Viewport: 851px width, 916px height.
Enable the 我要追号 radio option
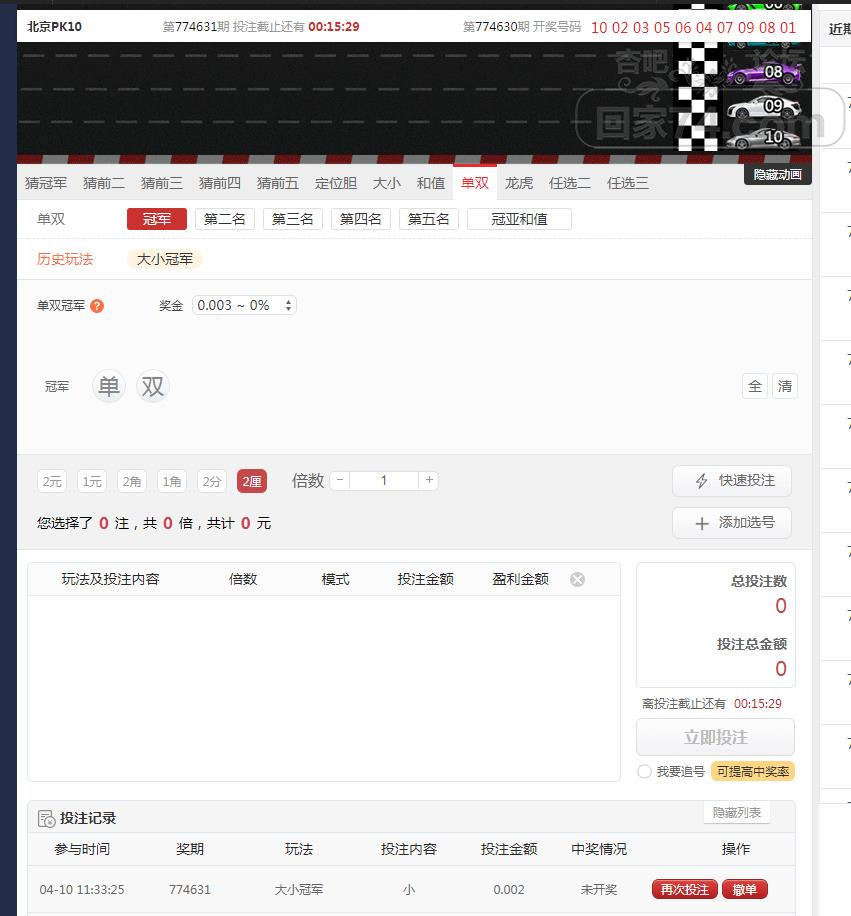coord(644,772)
